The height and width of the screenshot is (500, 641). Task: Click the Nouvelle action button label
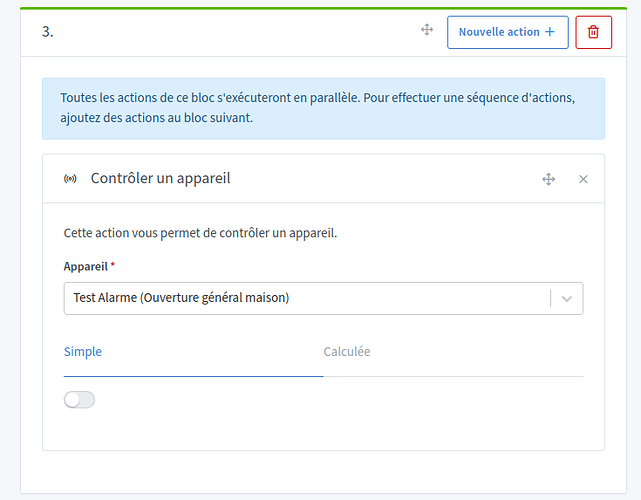pos(498,32)
